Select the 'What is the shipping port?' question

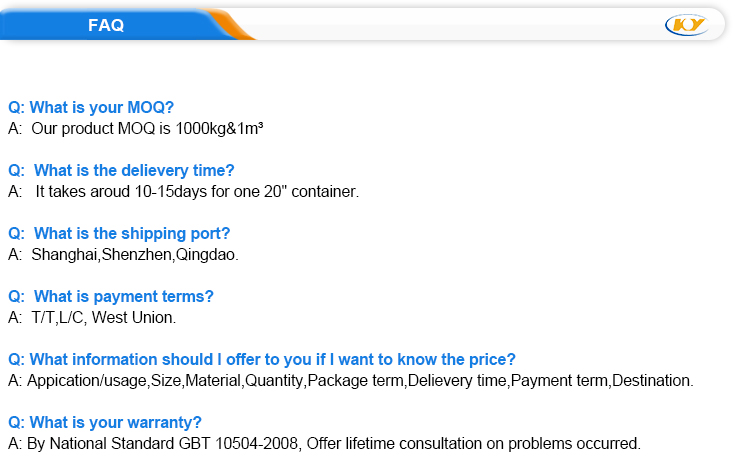119,234
